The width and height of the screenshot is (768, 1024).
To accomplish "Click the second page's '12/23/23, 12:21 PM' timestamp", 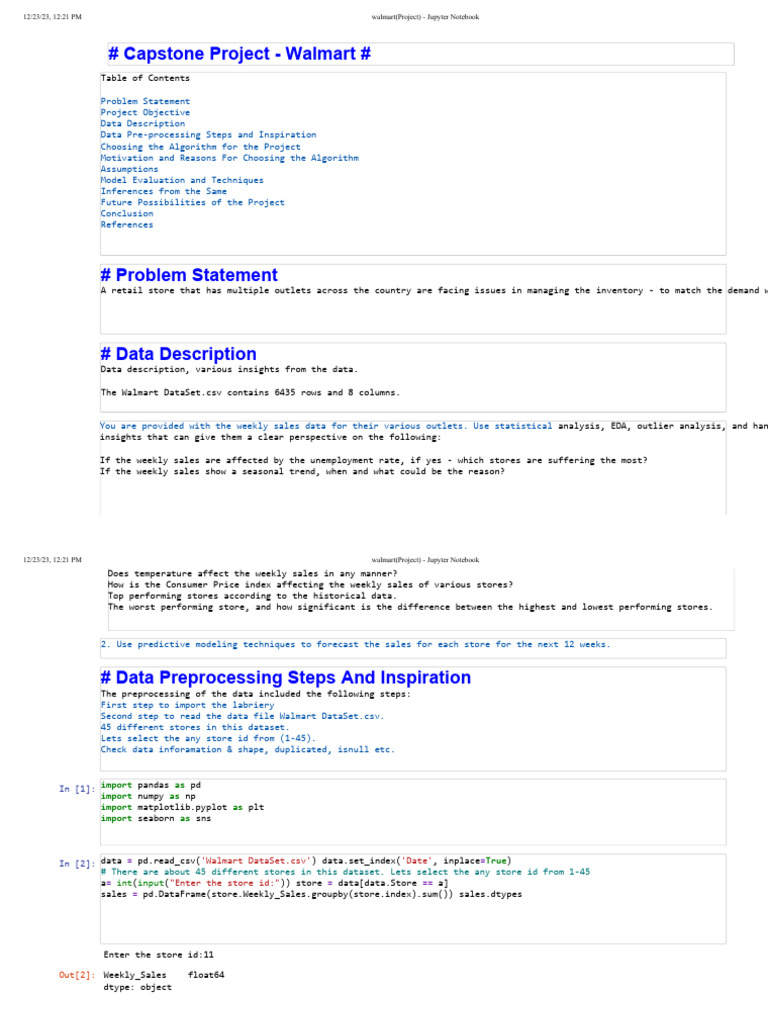I will point(52,560).
